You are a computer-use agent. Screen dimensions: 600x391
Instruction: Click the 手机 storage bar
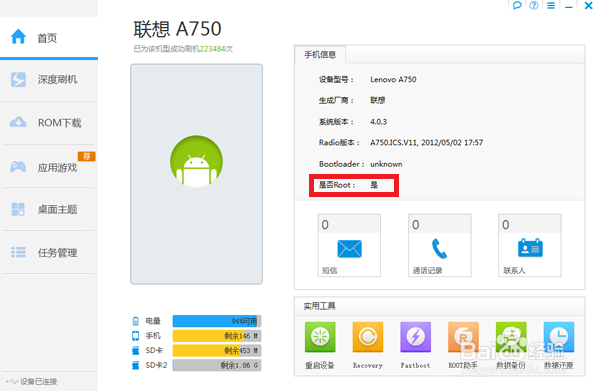pos(217,336)
